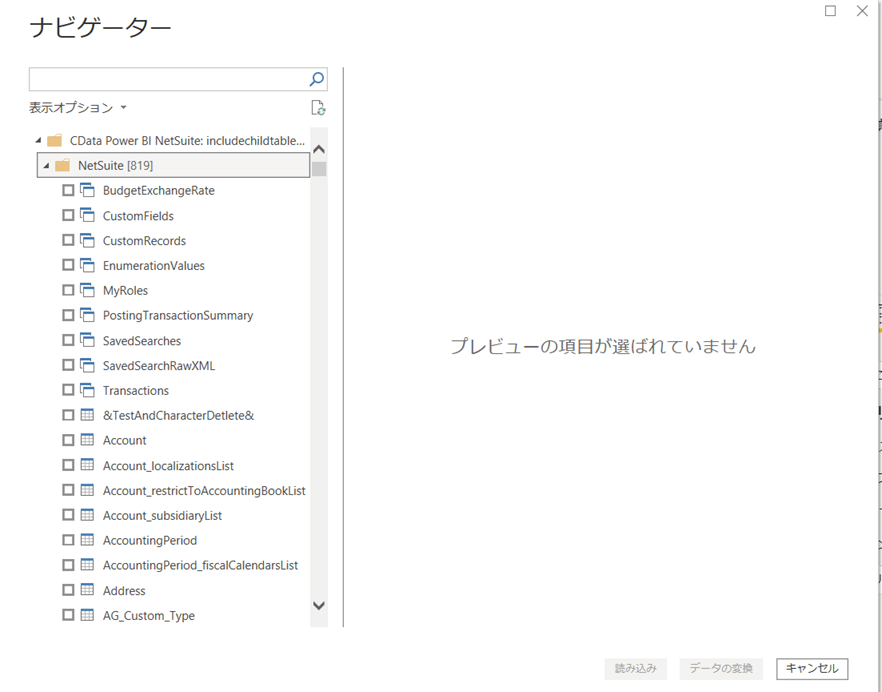Select the &TestAndCharacterDetlete& row text
The height and width of the screenshot is (692, 882).
point(178,415)
